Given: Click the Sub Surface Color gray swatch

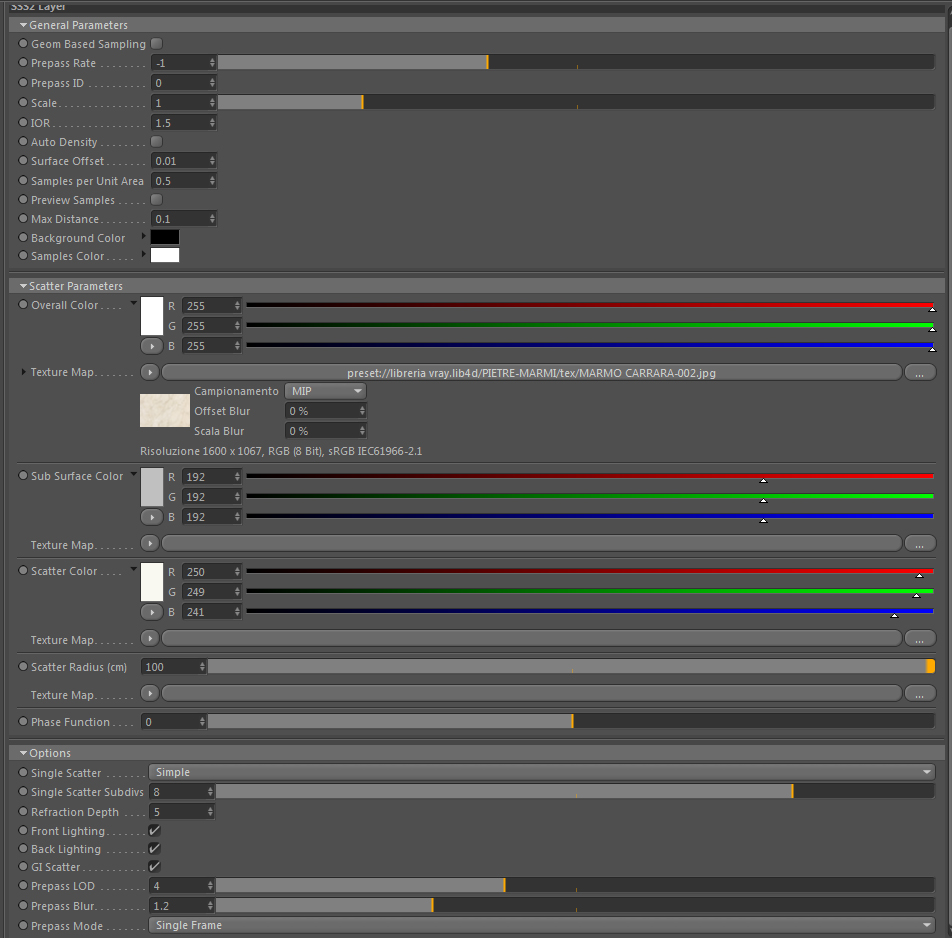Looking at the screenshot, I should pyautogui.click(x=152, y=487).
